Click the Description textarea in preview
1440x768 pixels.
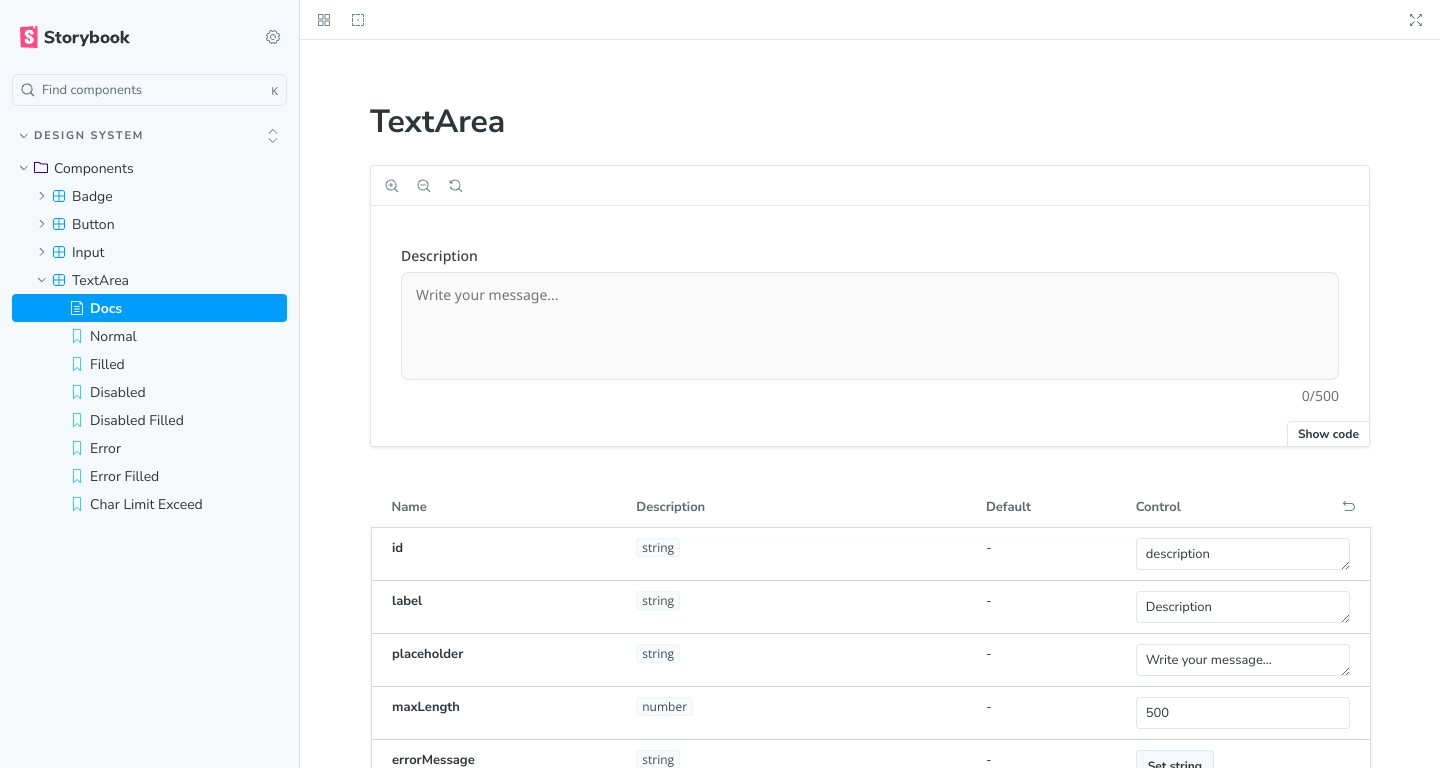(x=870, y=326)
